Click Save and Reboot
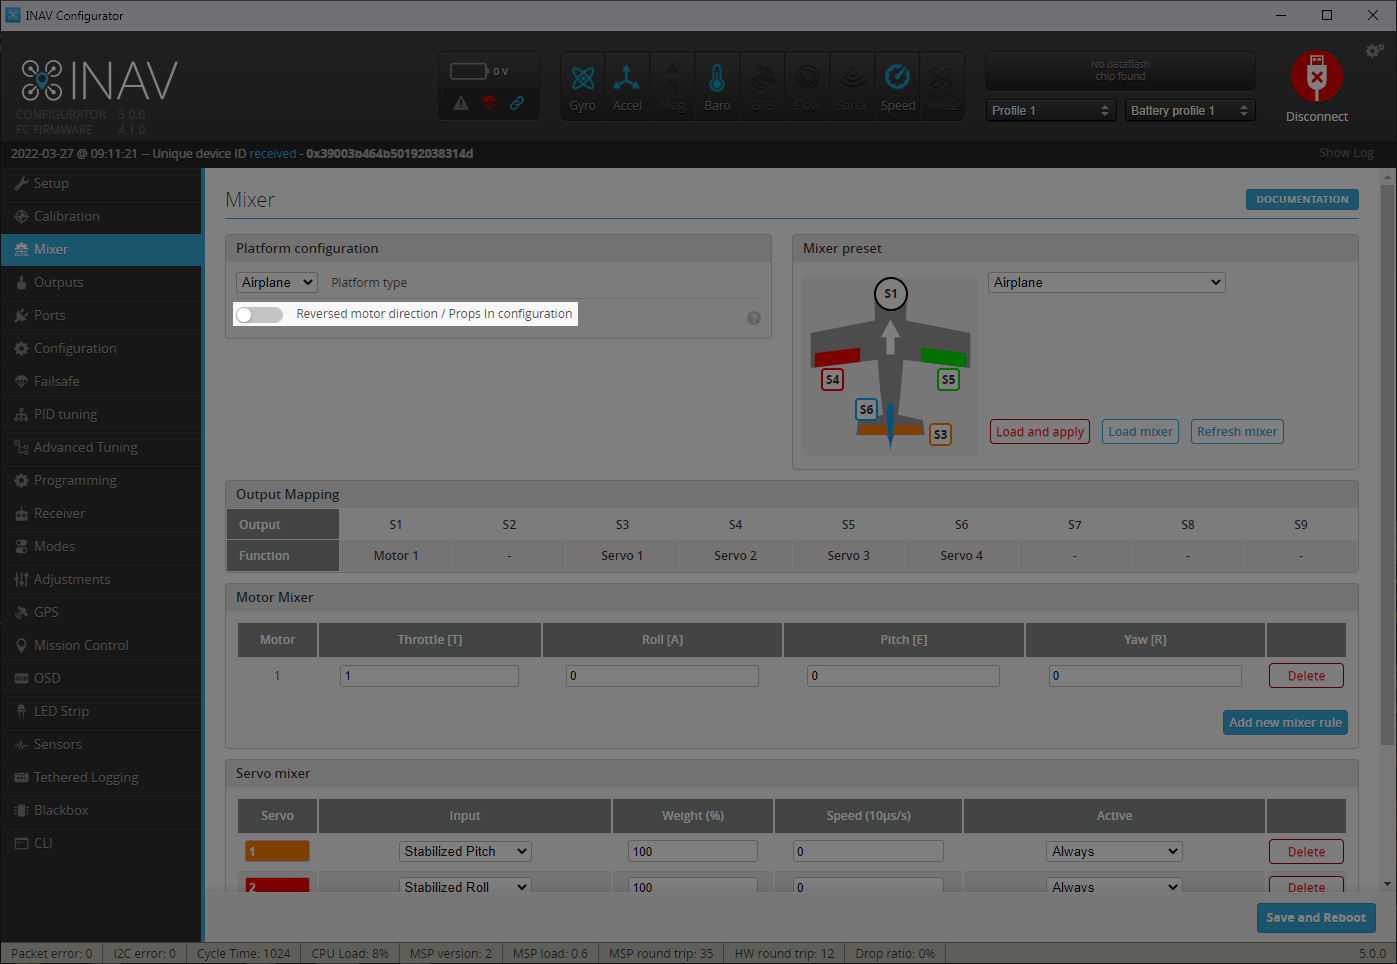This screenshot has height=964, width=1397. [x=1316, y=918]
